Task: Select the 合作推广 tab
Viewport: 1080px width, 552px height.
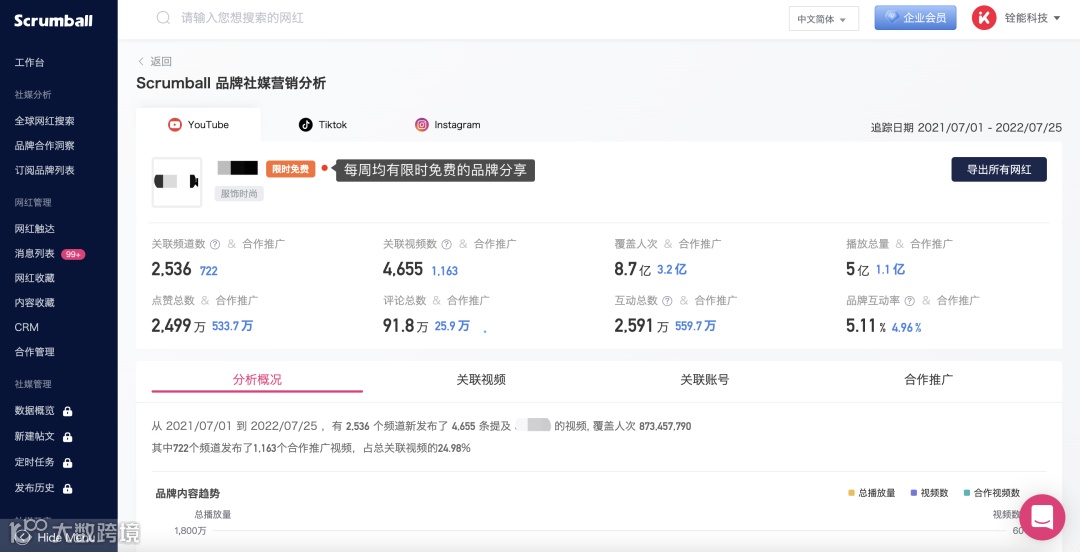Action: [928, 380]
